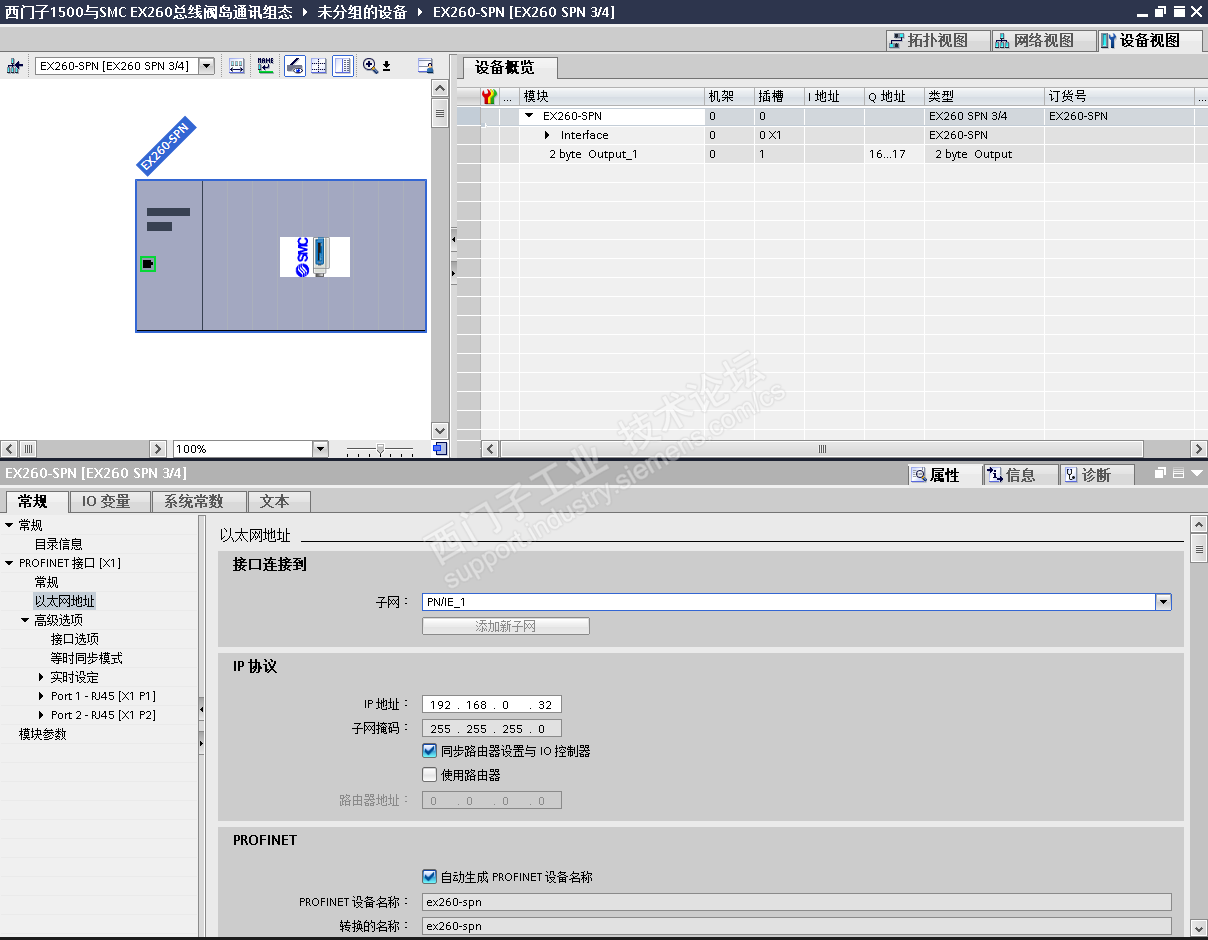Expand the 实时设定 tree node
1208x940 pixels.
coord(41,677)
